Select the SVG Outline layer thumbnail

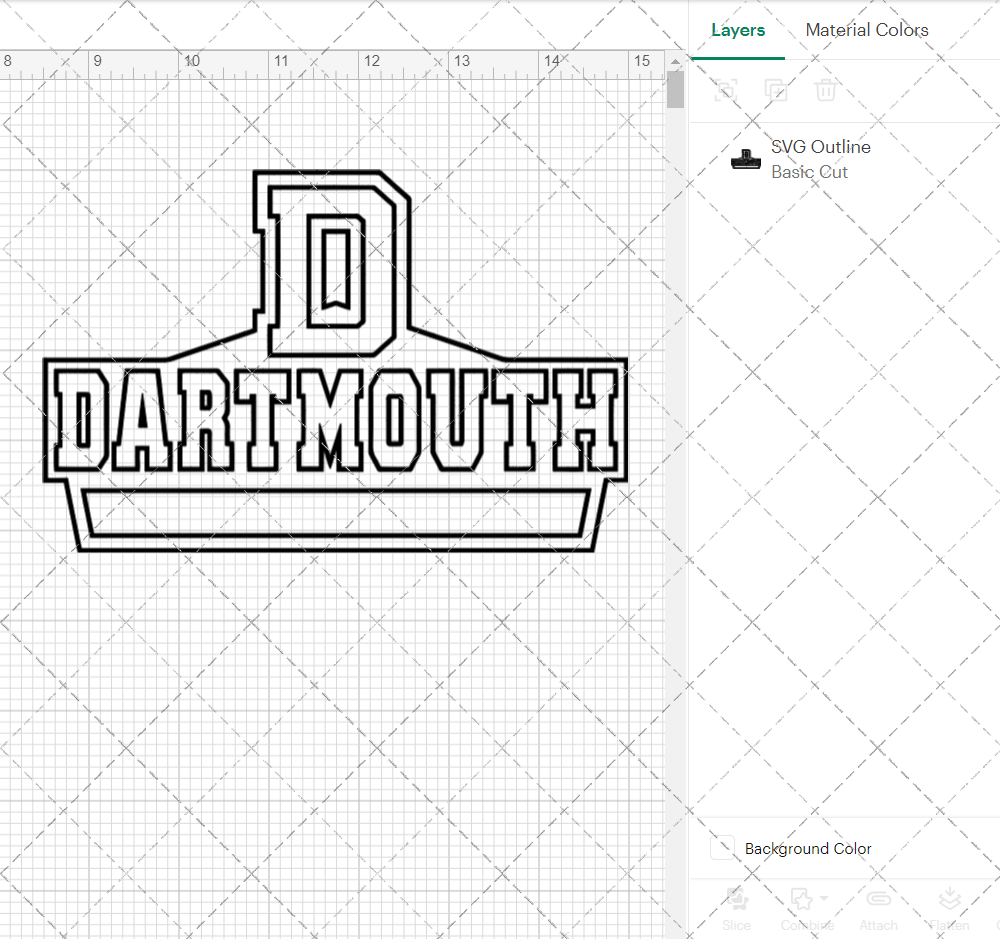[746, 159]
